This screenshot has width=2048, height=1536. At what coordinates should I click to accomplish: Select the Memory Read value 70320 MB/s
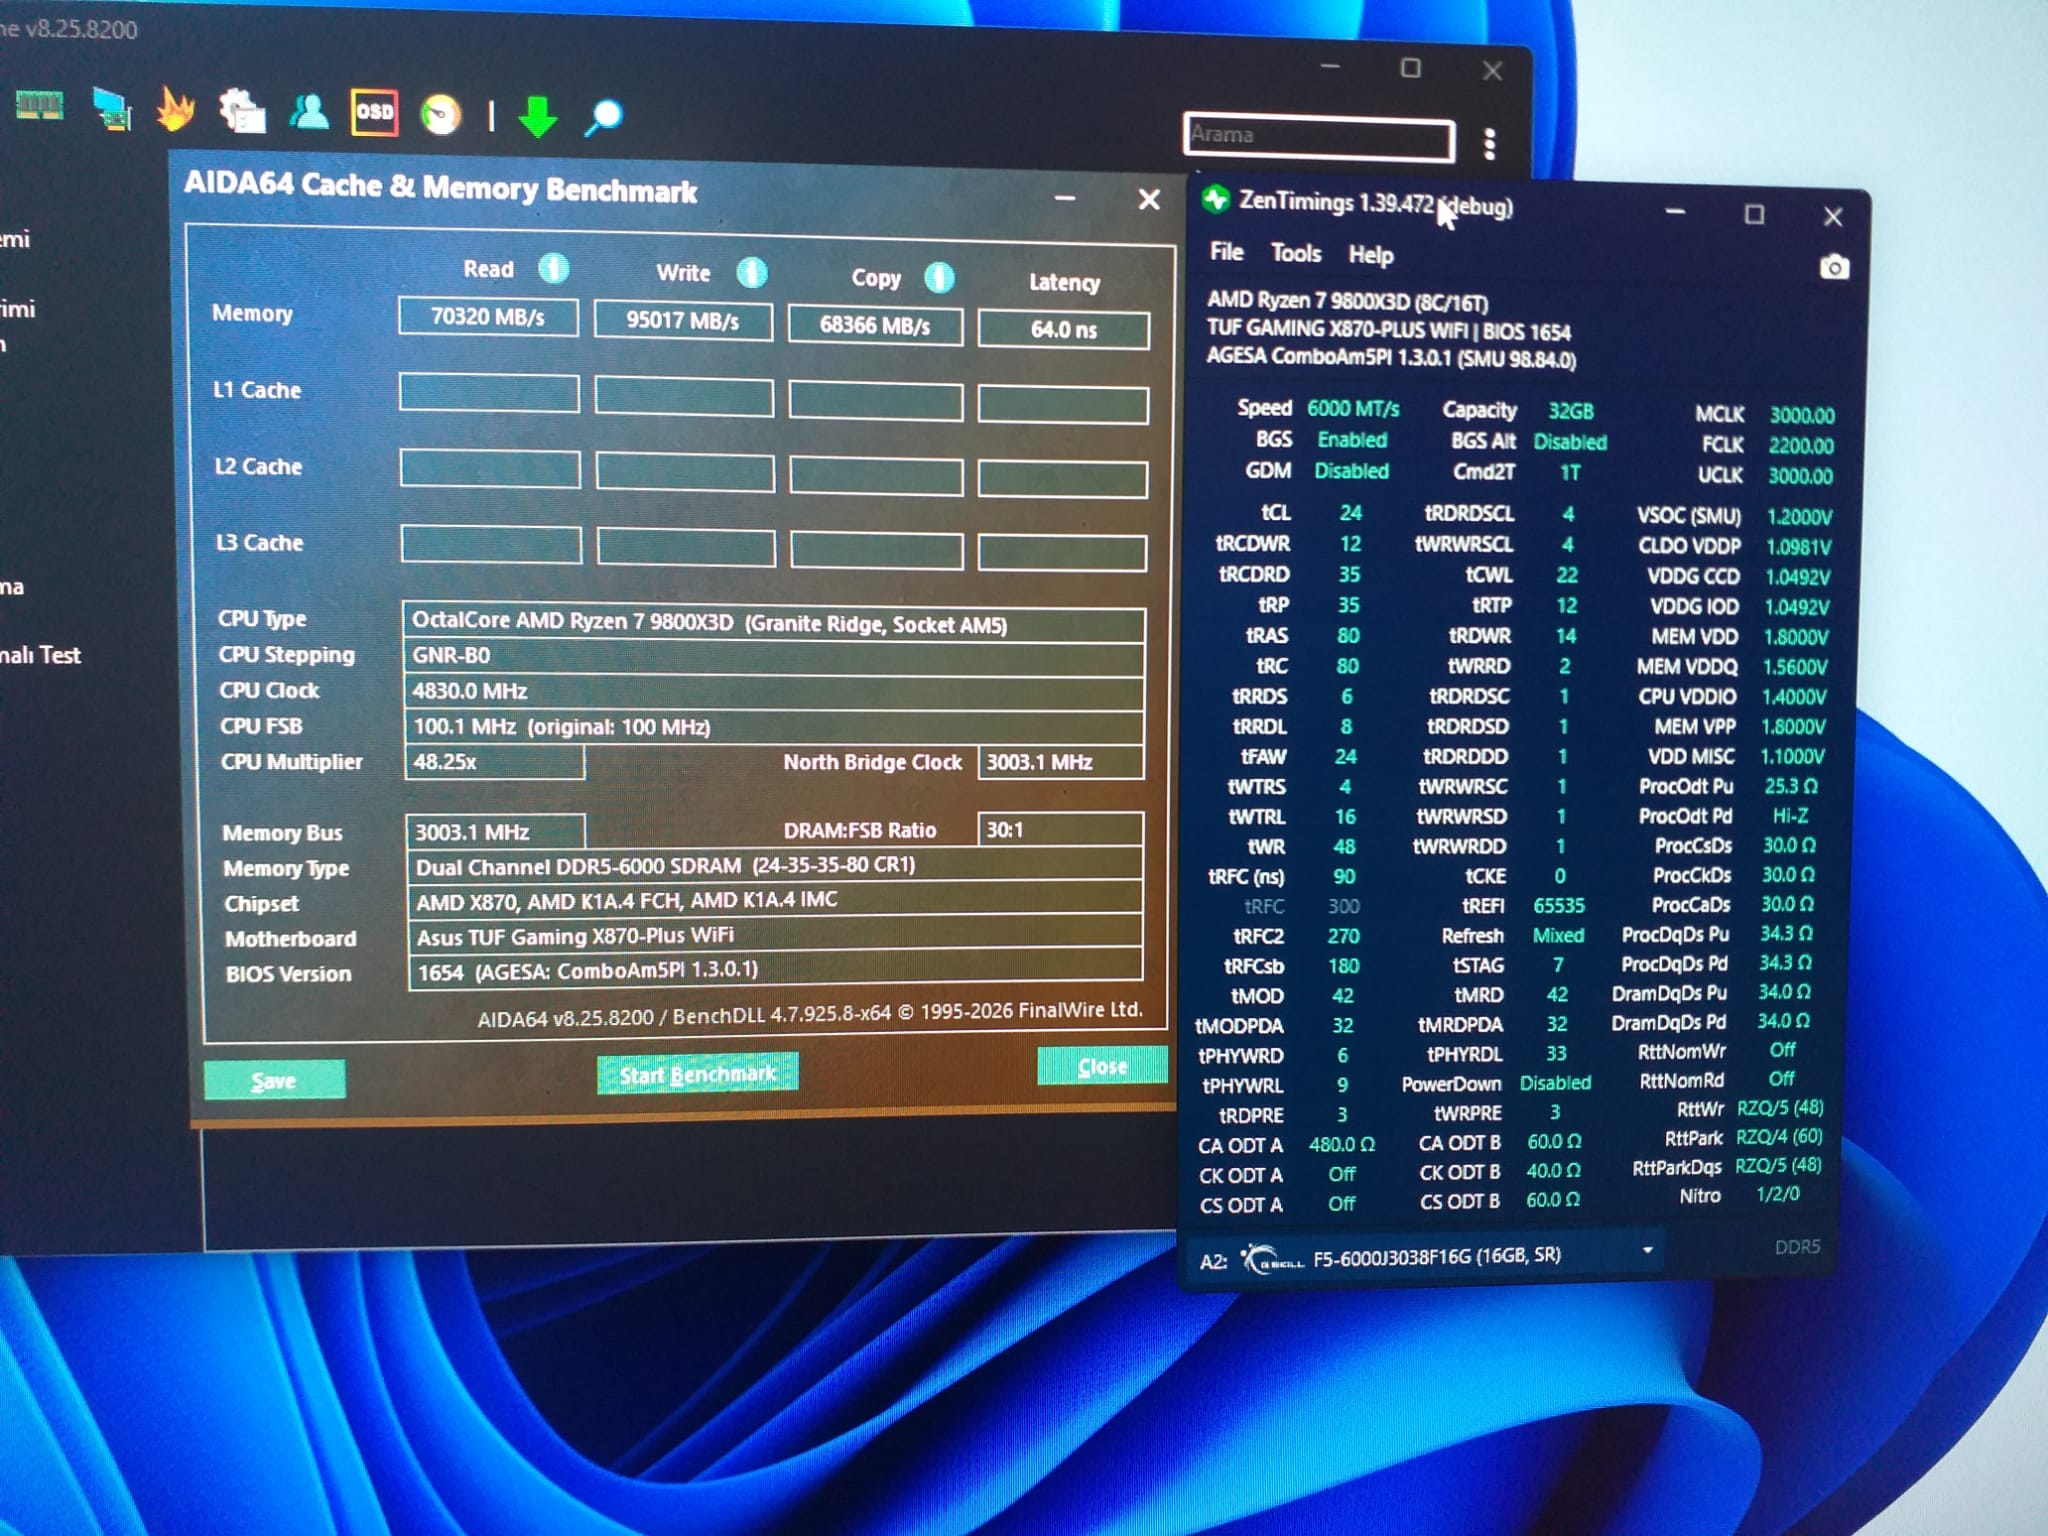tap(488, 317)
